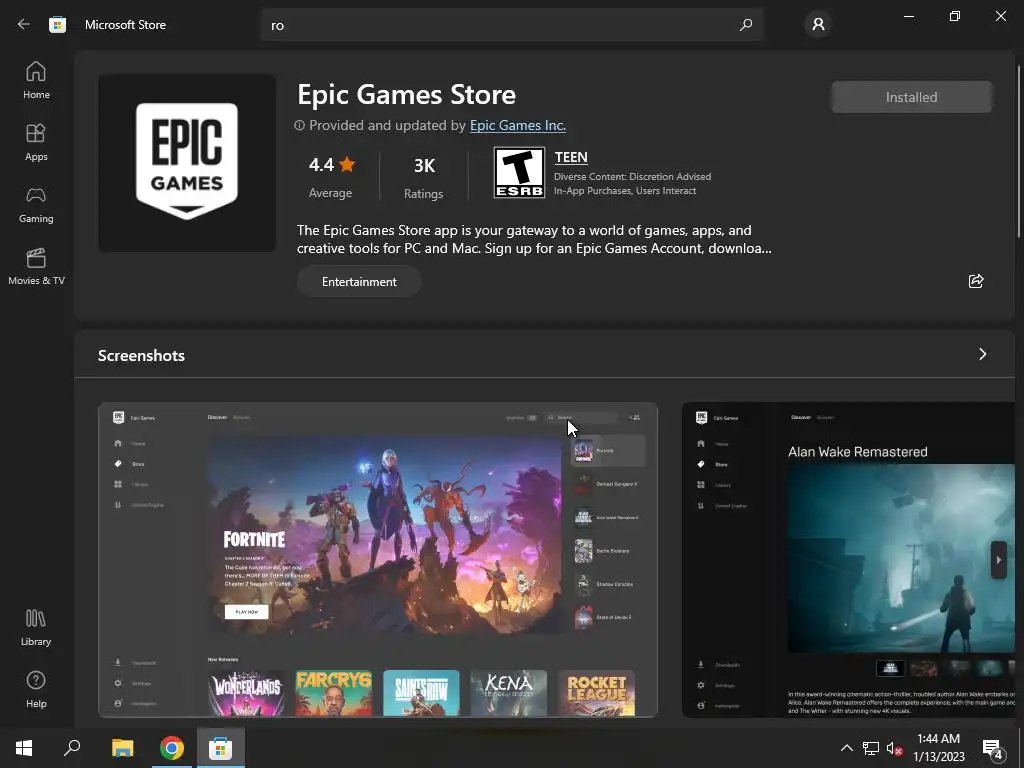Screen dimensions: 1024x768
Task: Show hidden system tray icons
Action: point(846,748)
